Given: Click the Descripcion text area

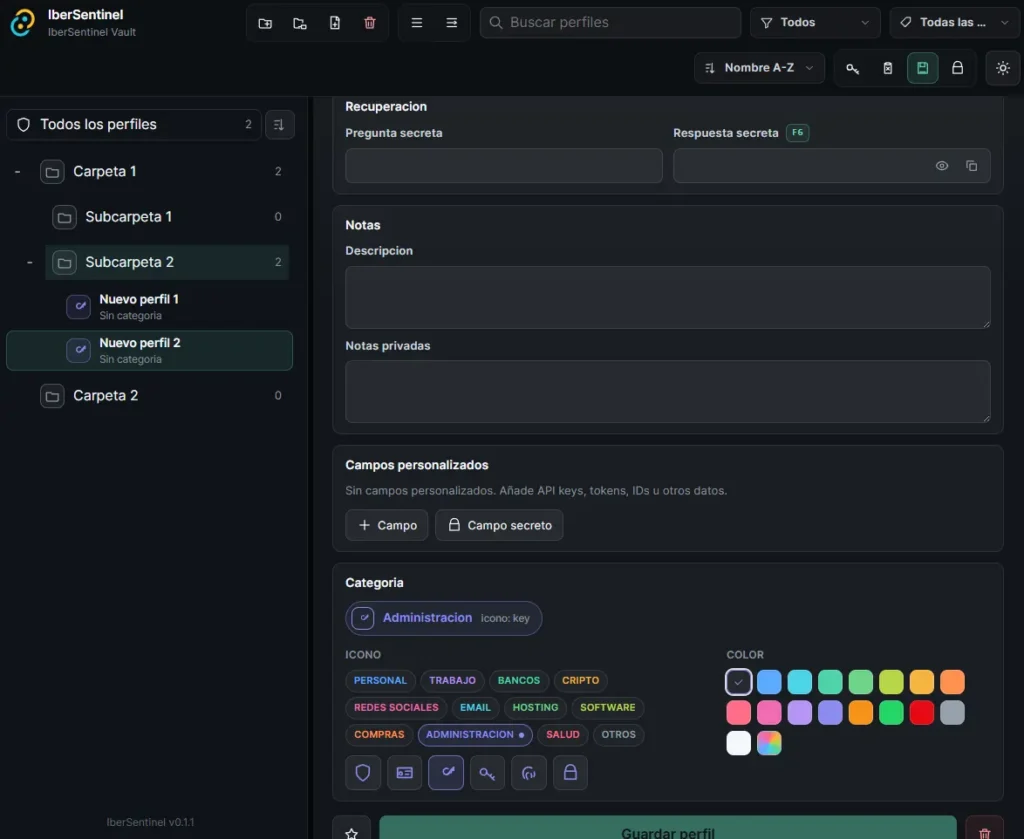Looking at the screenshot, I should pos(667,297).
